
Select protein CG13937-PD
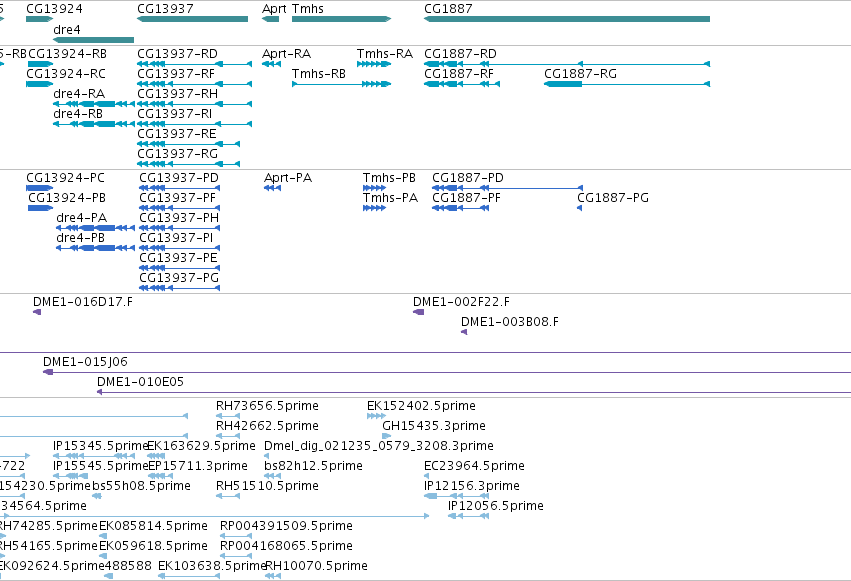(x=180, y=188)
